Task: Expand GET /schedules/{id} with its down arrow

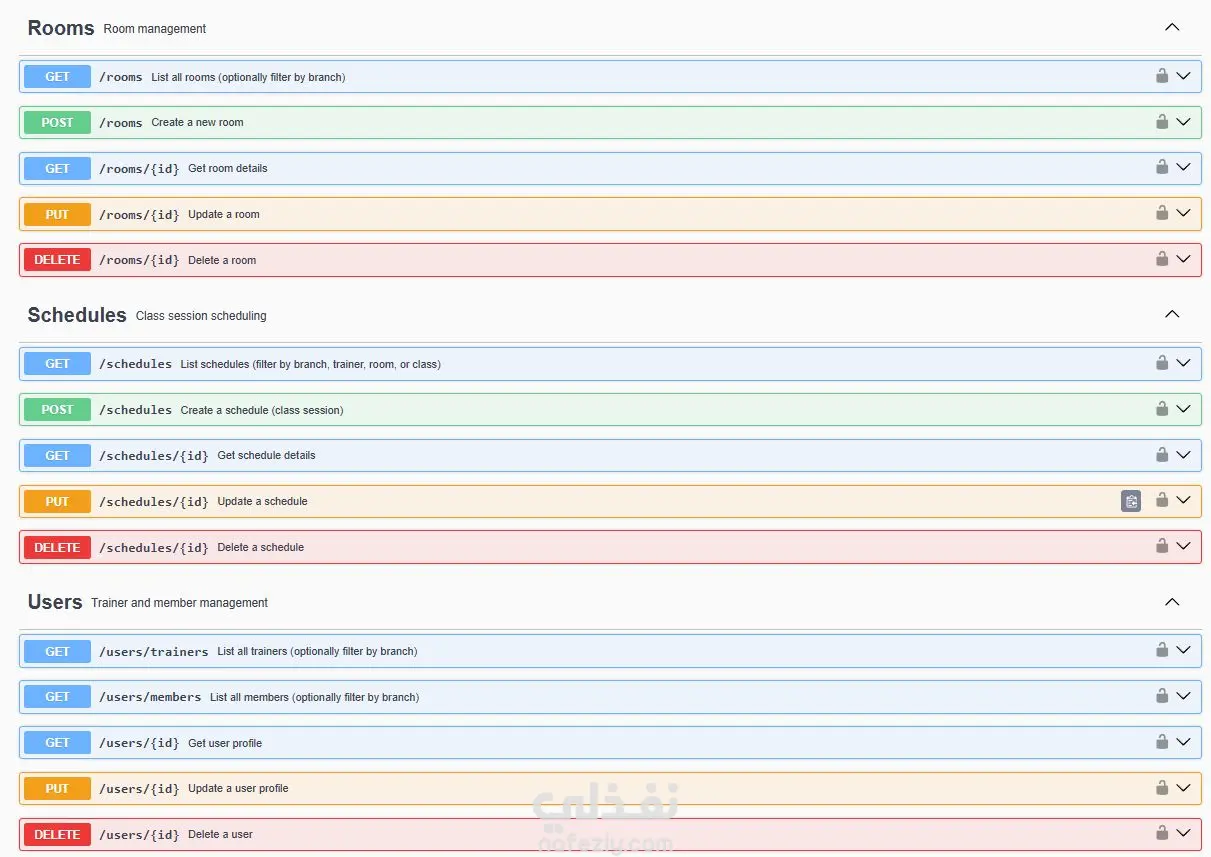Action: (1183, 454)
